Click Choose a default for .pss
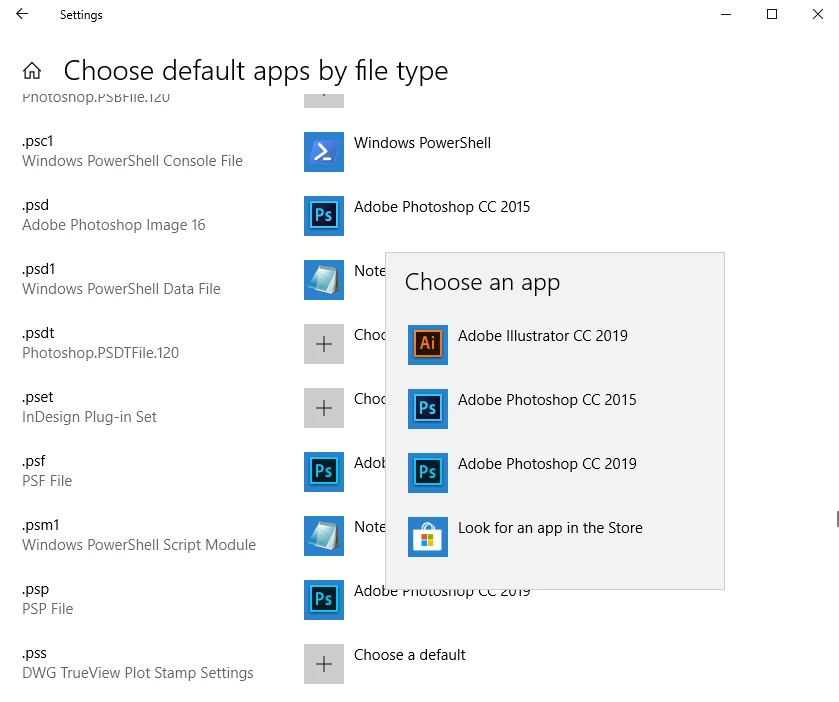 (x=409, y=655)
